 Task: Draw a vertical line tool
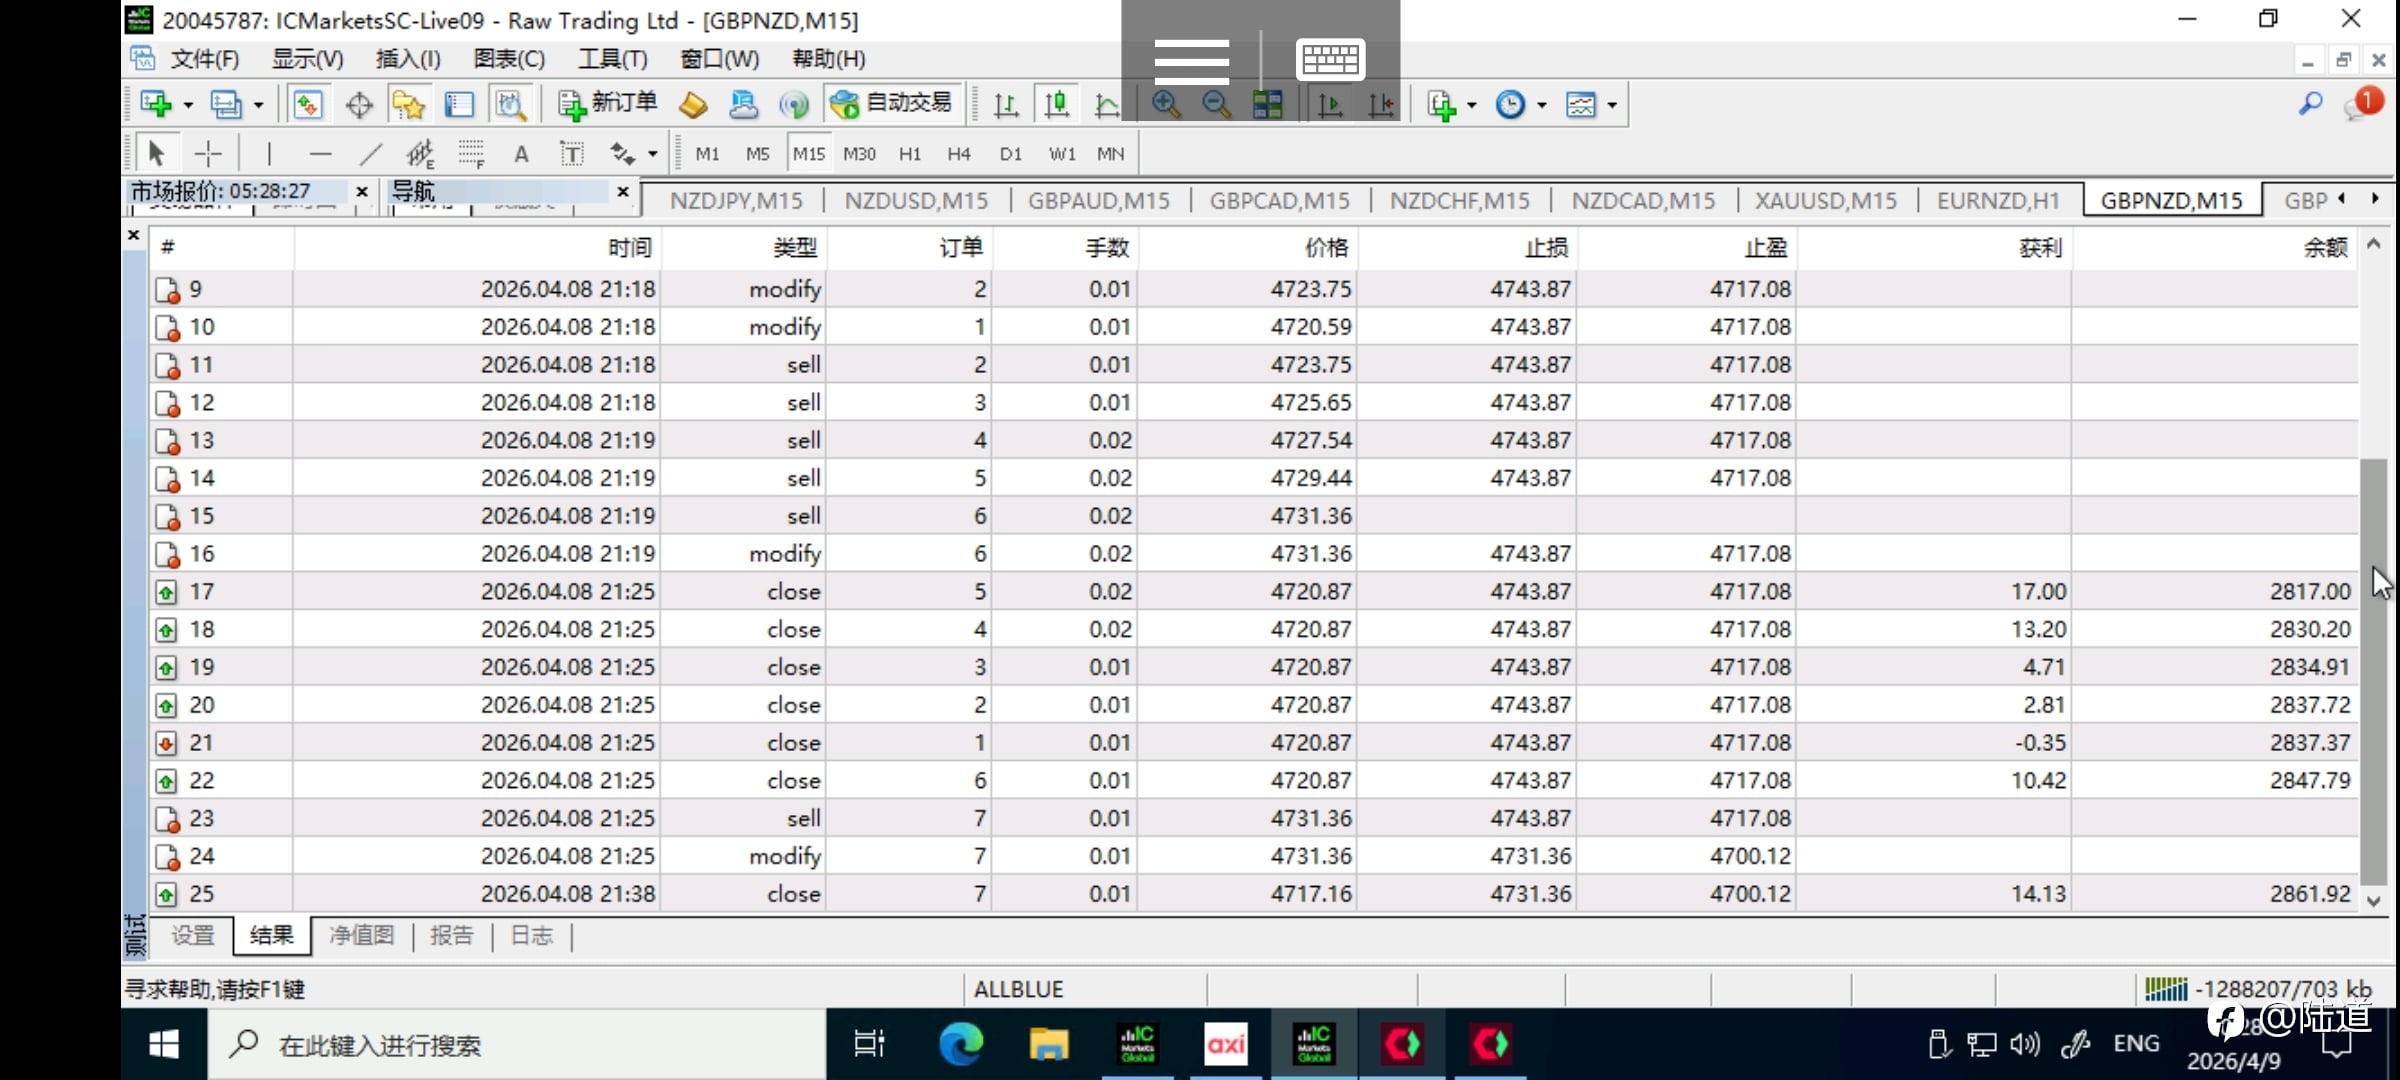(x=269, y=154)
